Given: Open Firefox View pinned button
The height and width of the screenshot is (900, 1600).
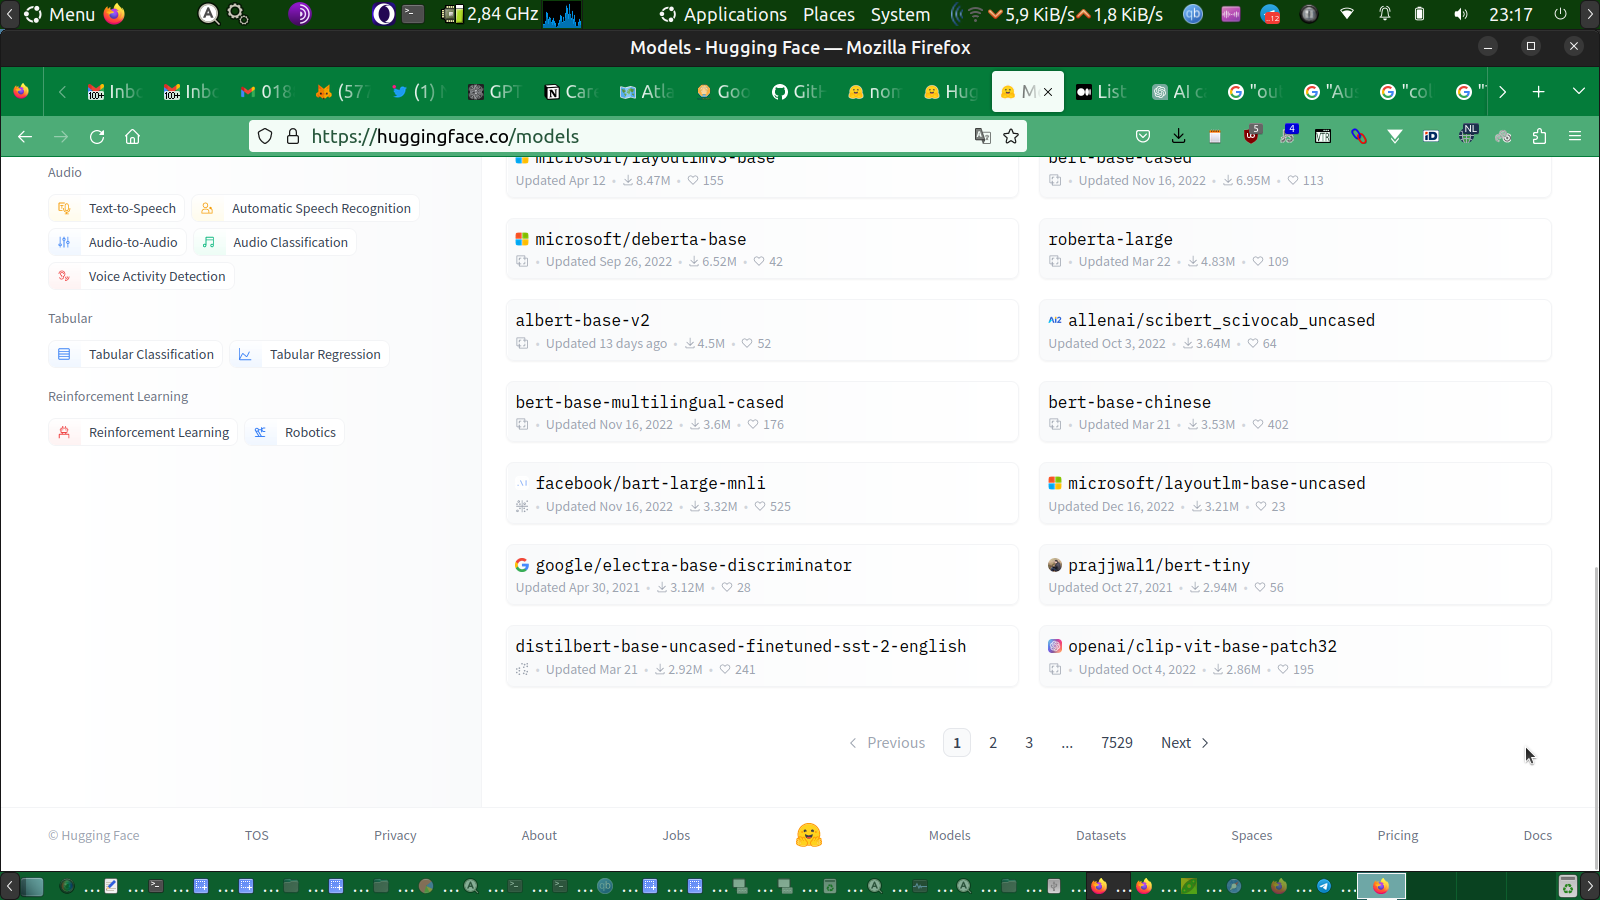Looking at the screenshot, I should (x=21, y=91).
